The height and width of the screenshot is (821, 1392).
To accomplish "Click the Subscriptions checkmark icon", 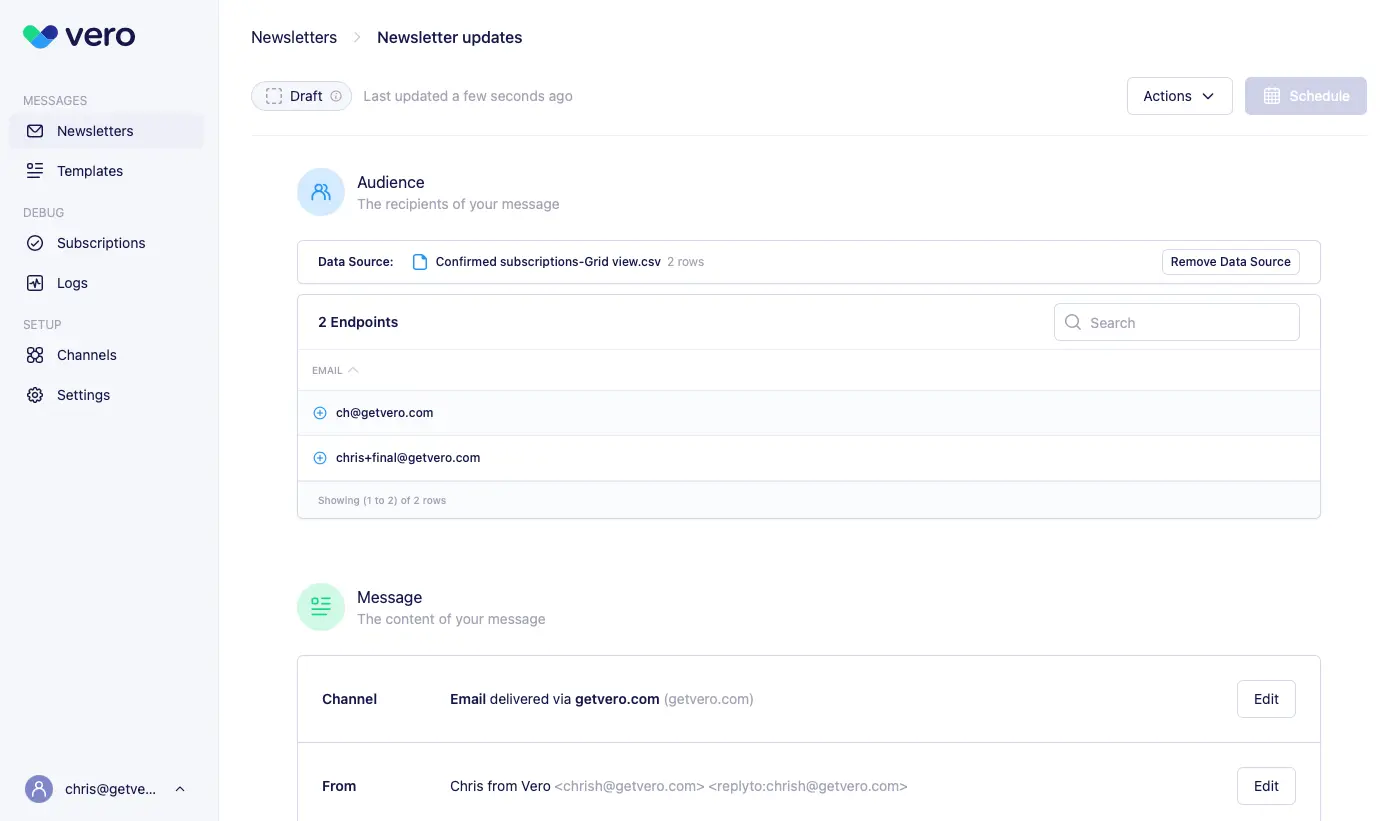I will [x=35, y=243].
